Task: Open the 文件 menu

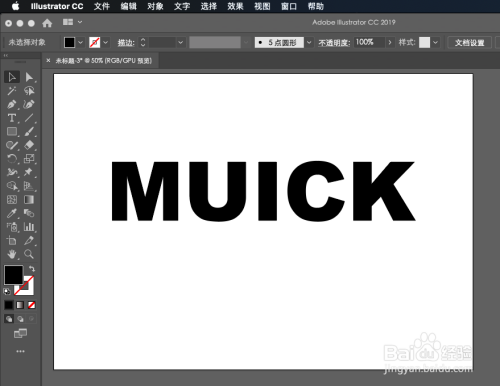Action: click(x=102, y=6)
